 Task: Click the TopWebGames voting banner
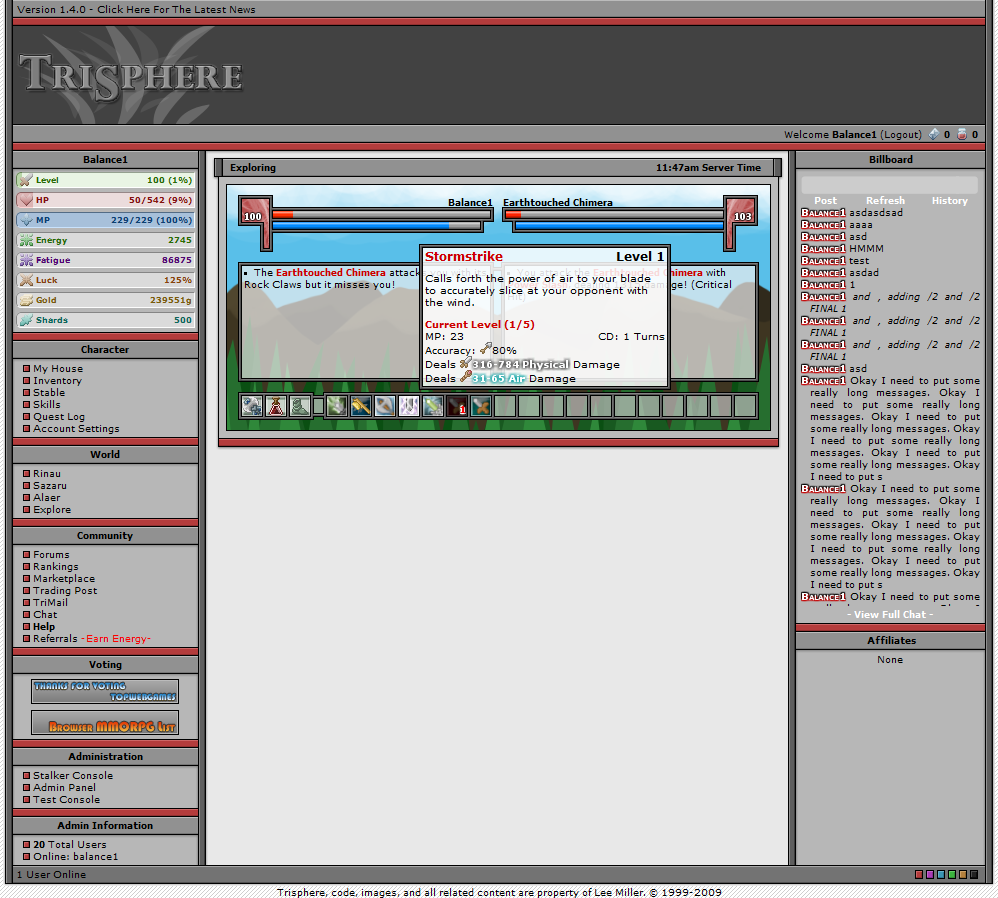tap(105, 692)
